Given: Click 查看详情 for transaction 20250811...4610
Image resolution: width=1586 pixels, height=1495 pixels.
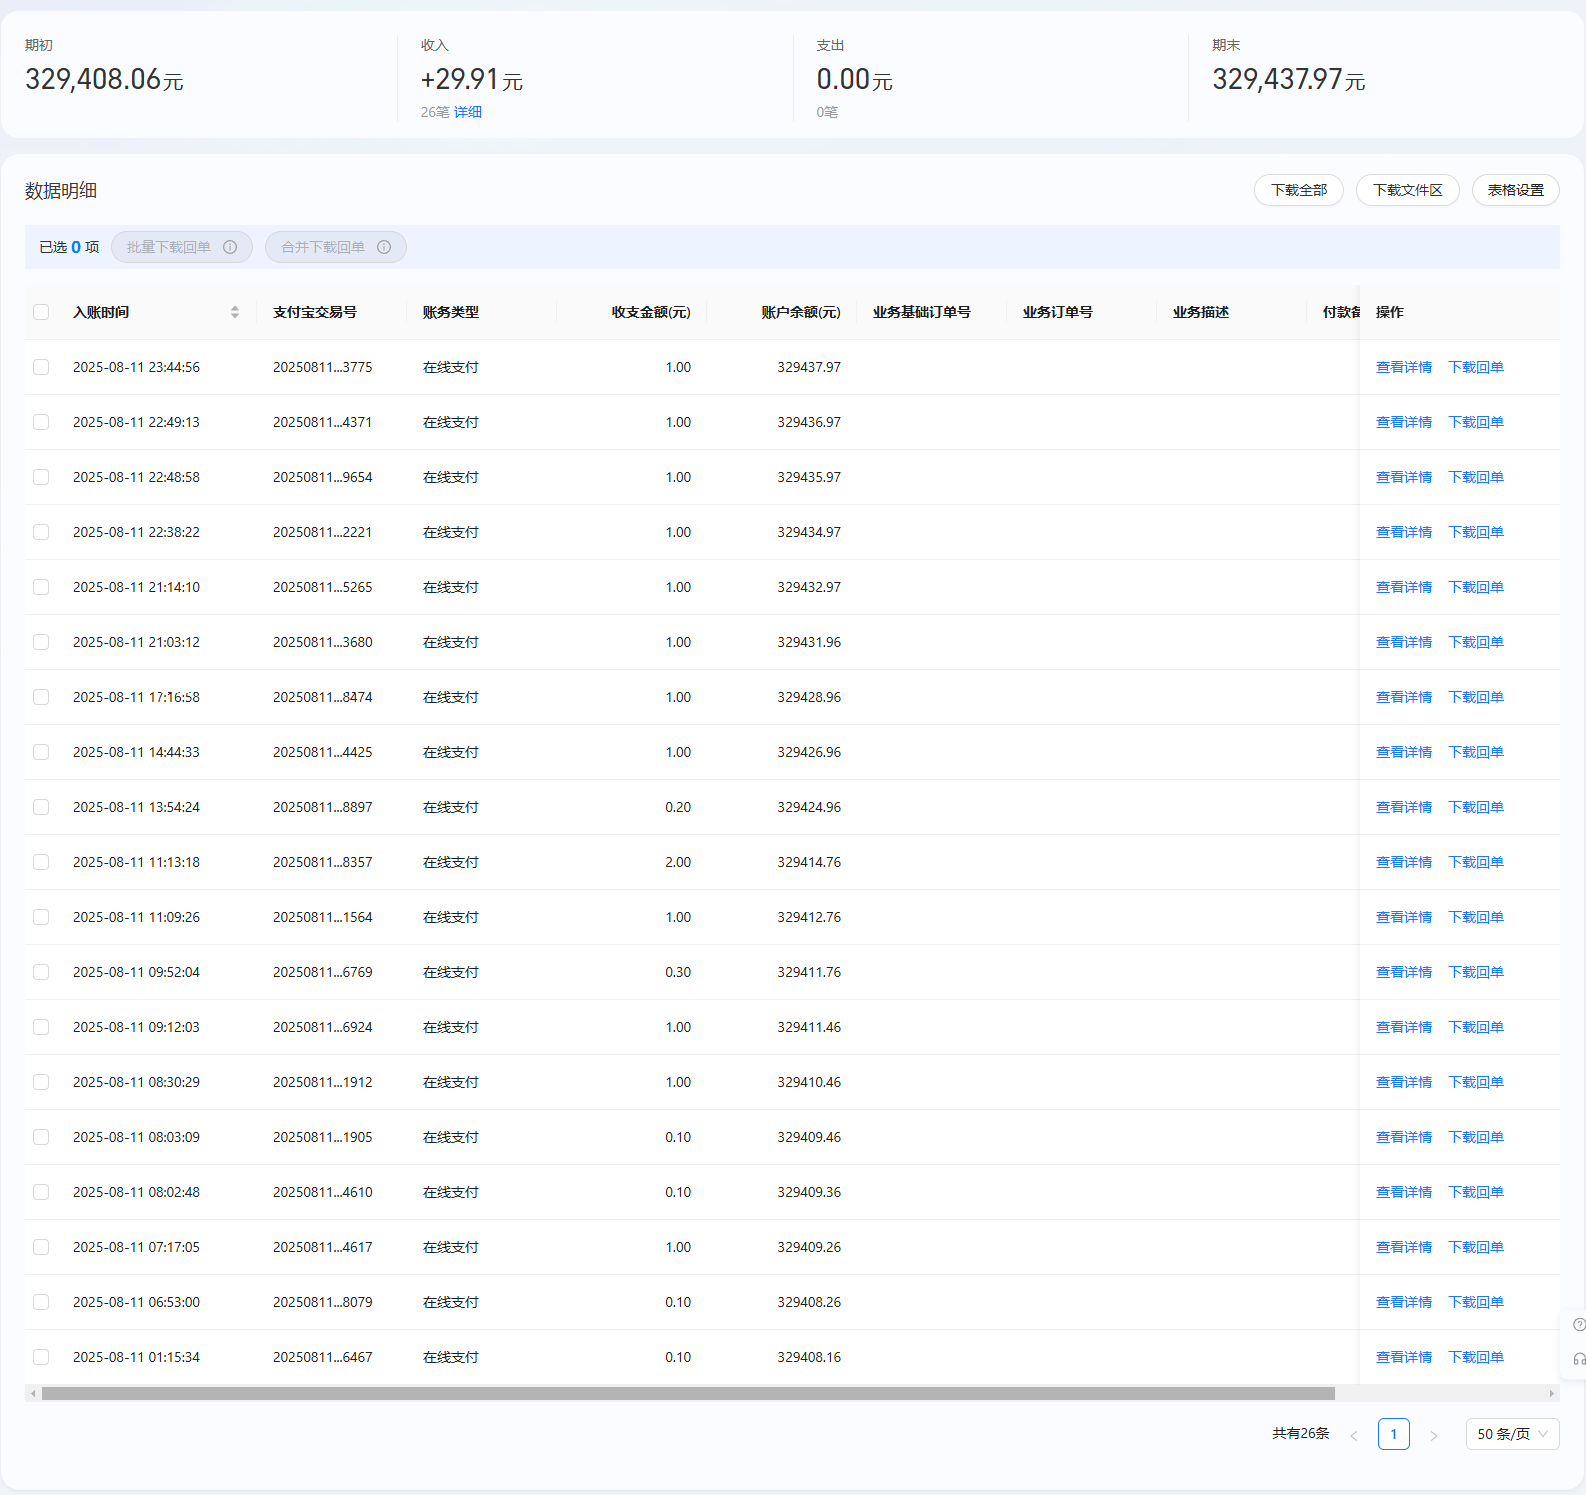Looking at the screenshot, I should [x=1404, y=1192].
